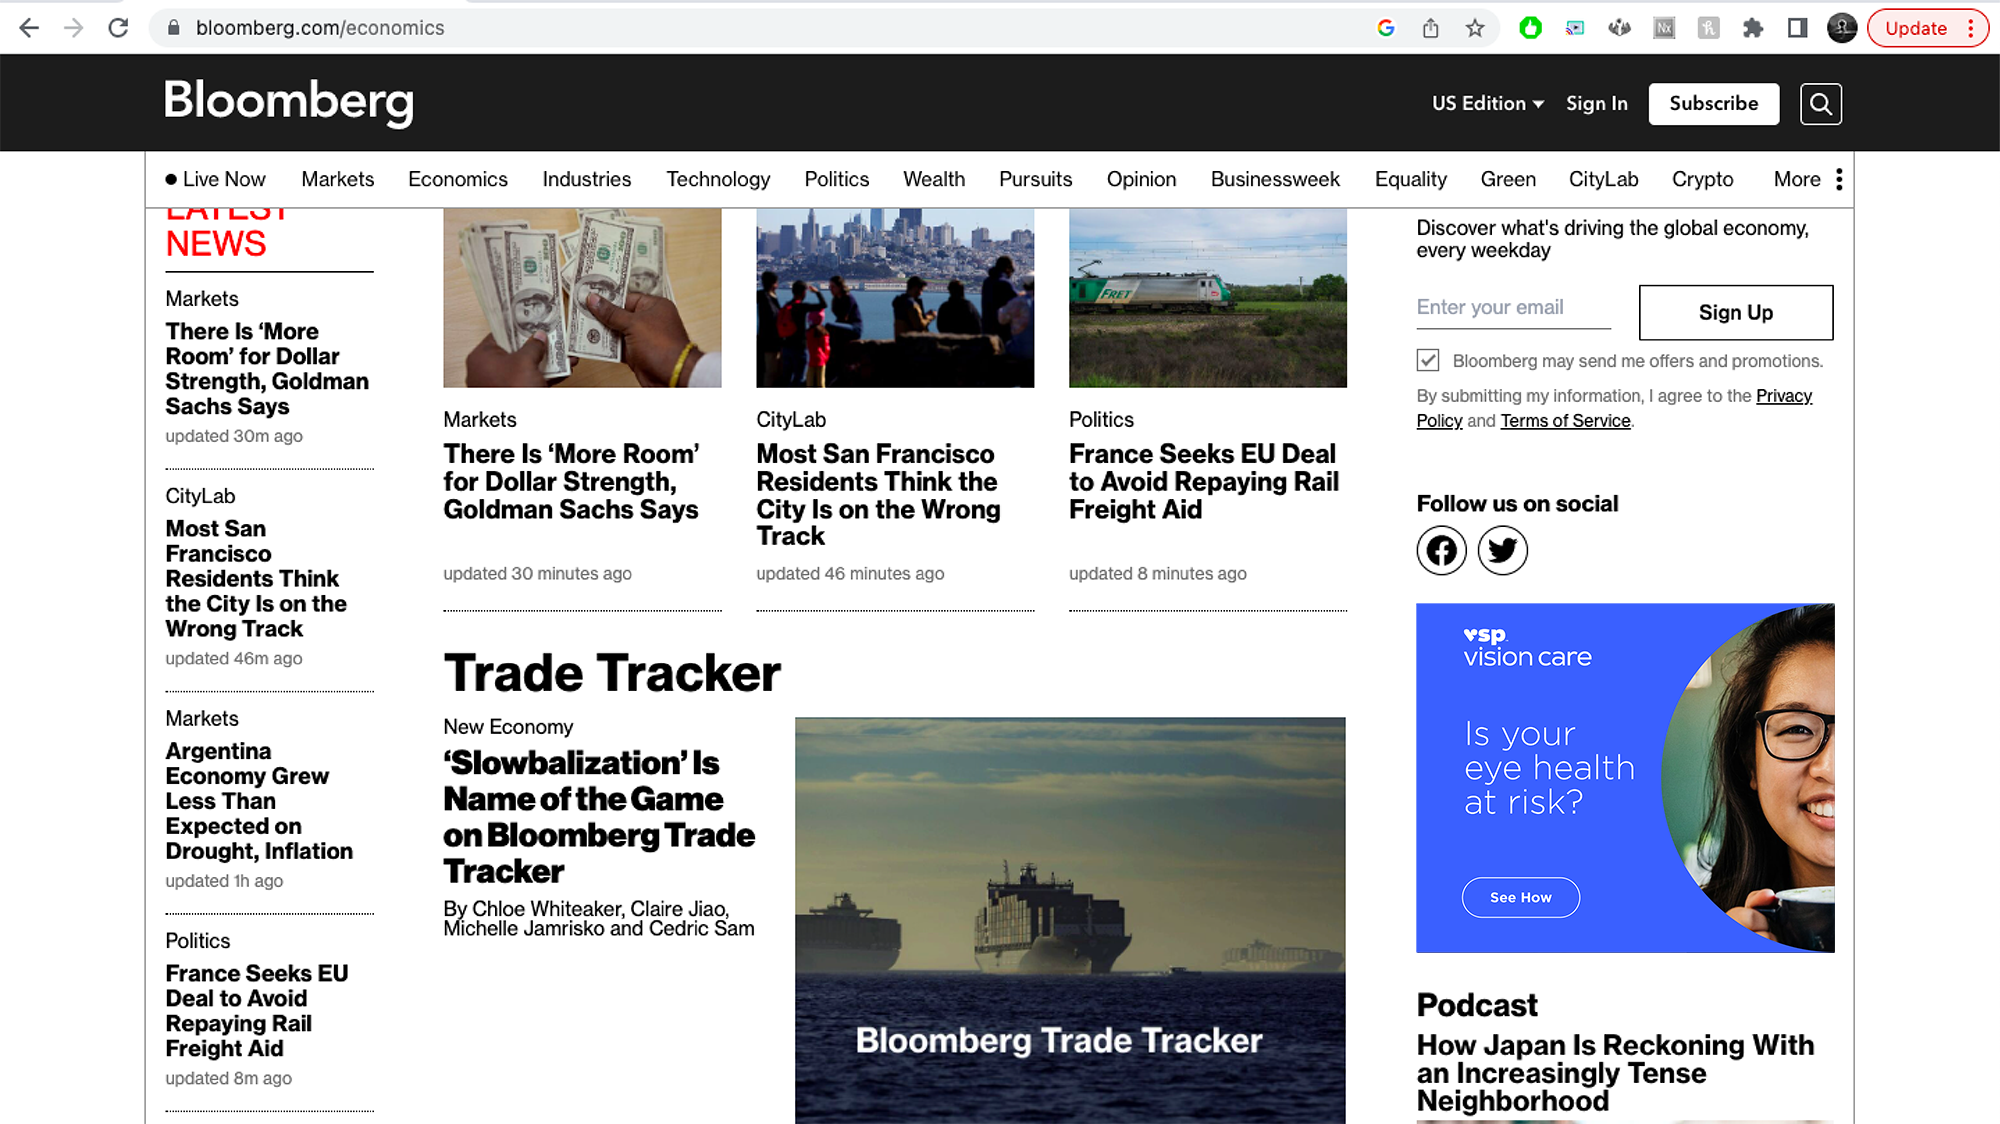Open Chrome Update menu button
Screen dimensions: 2000x1124
pos(1928,28)
